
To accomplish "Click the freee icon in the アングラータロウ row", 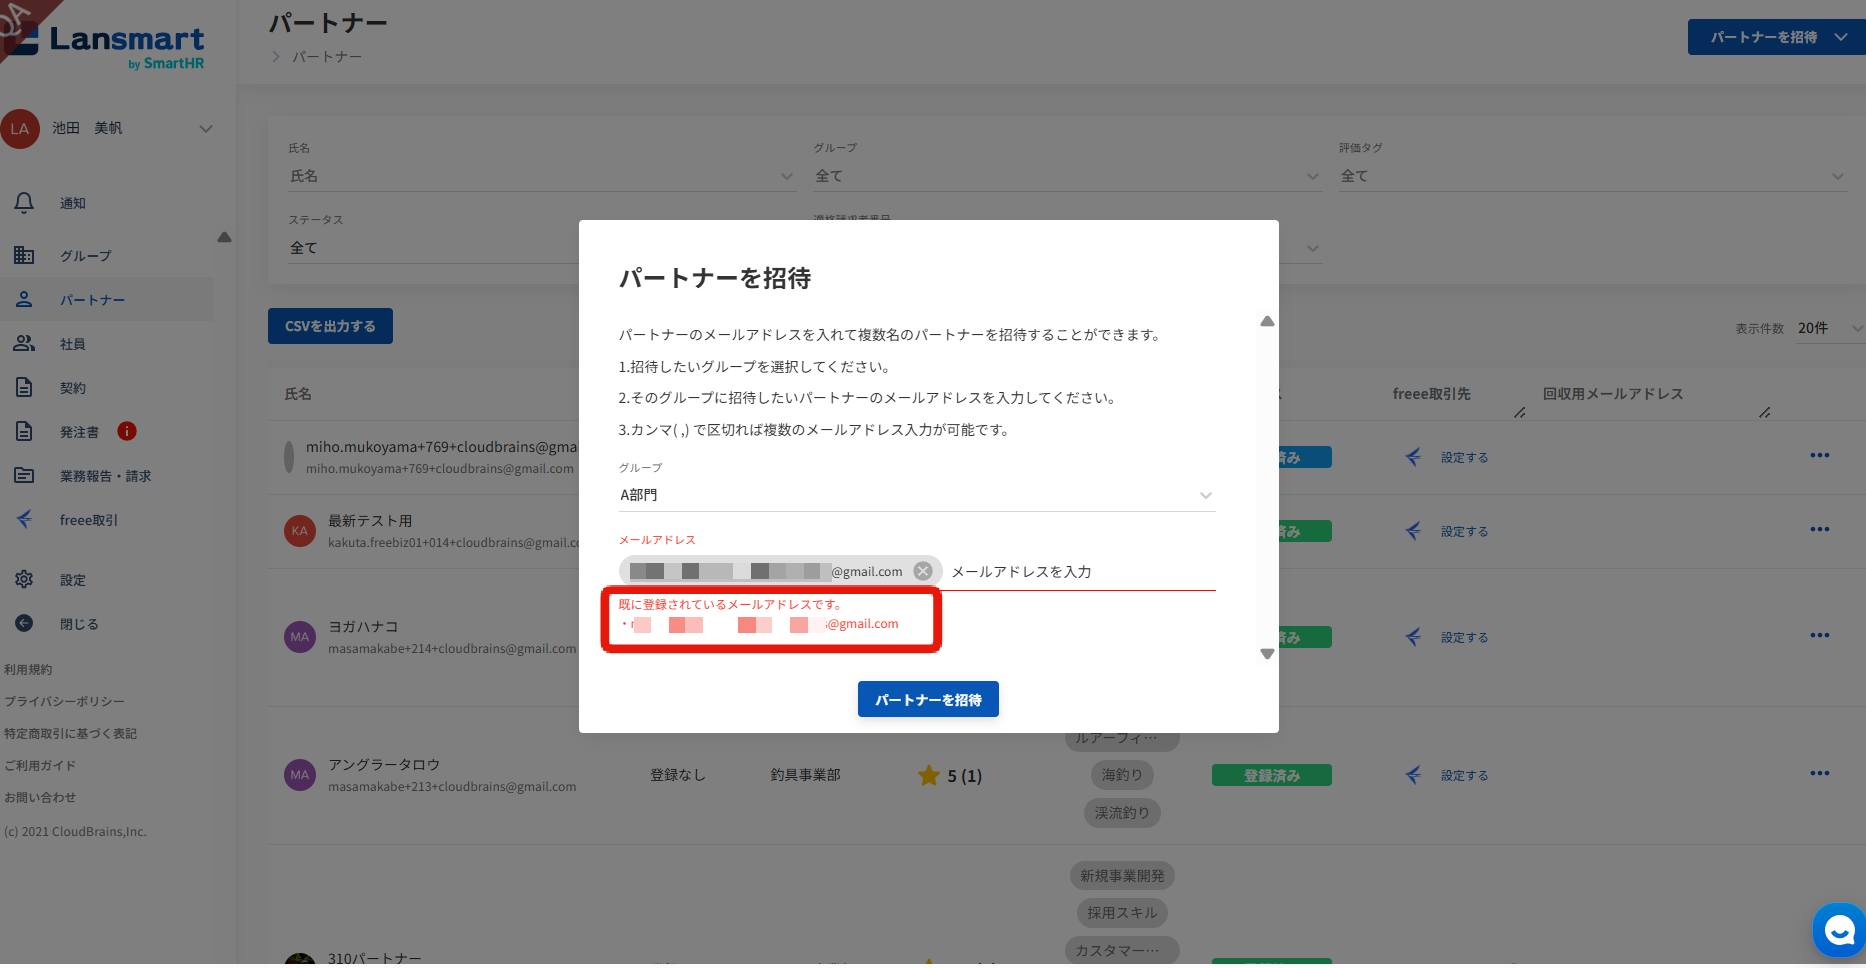I will point(1413,775).
